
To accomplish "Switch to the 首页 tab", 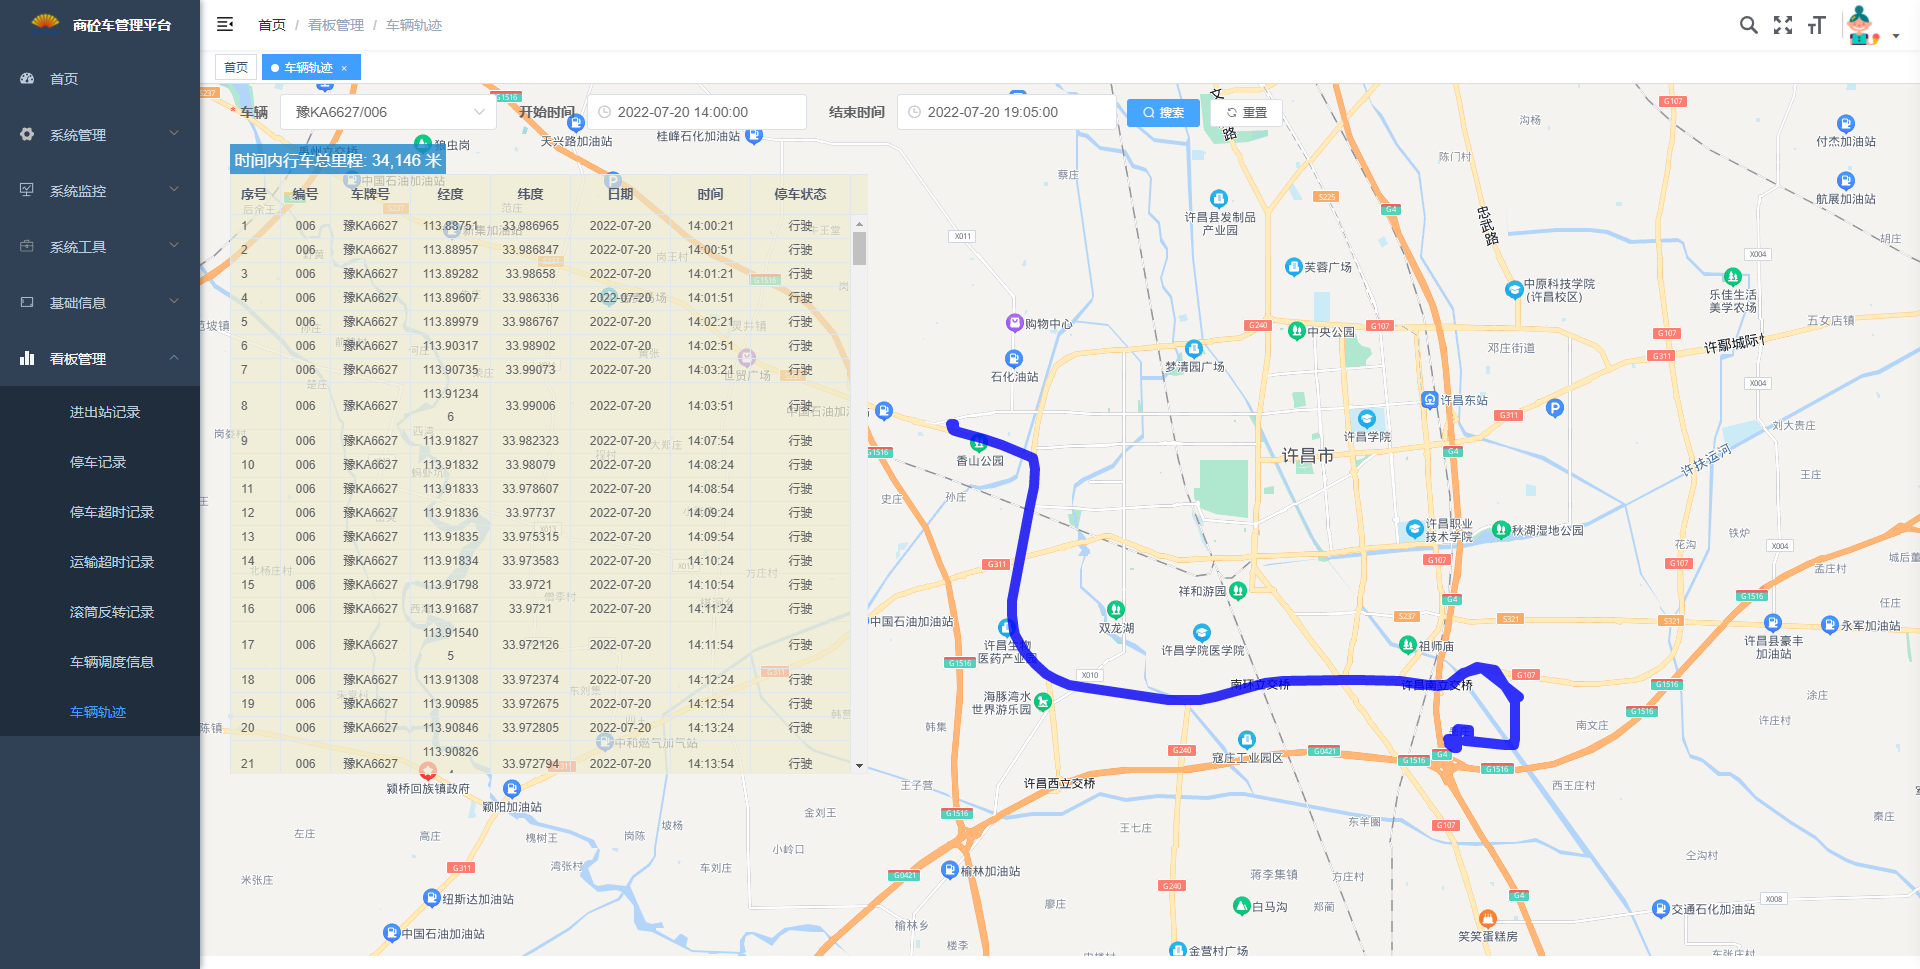I will click(236, 68).
